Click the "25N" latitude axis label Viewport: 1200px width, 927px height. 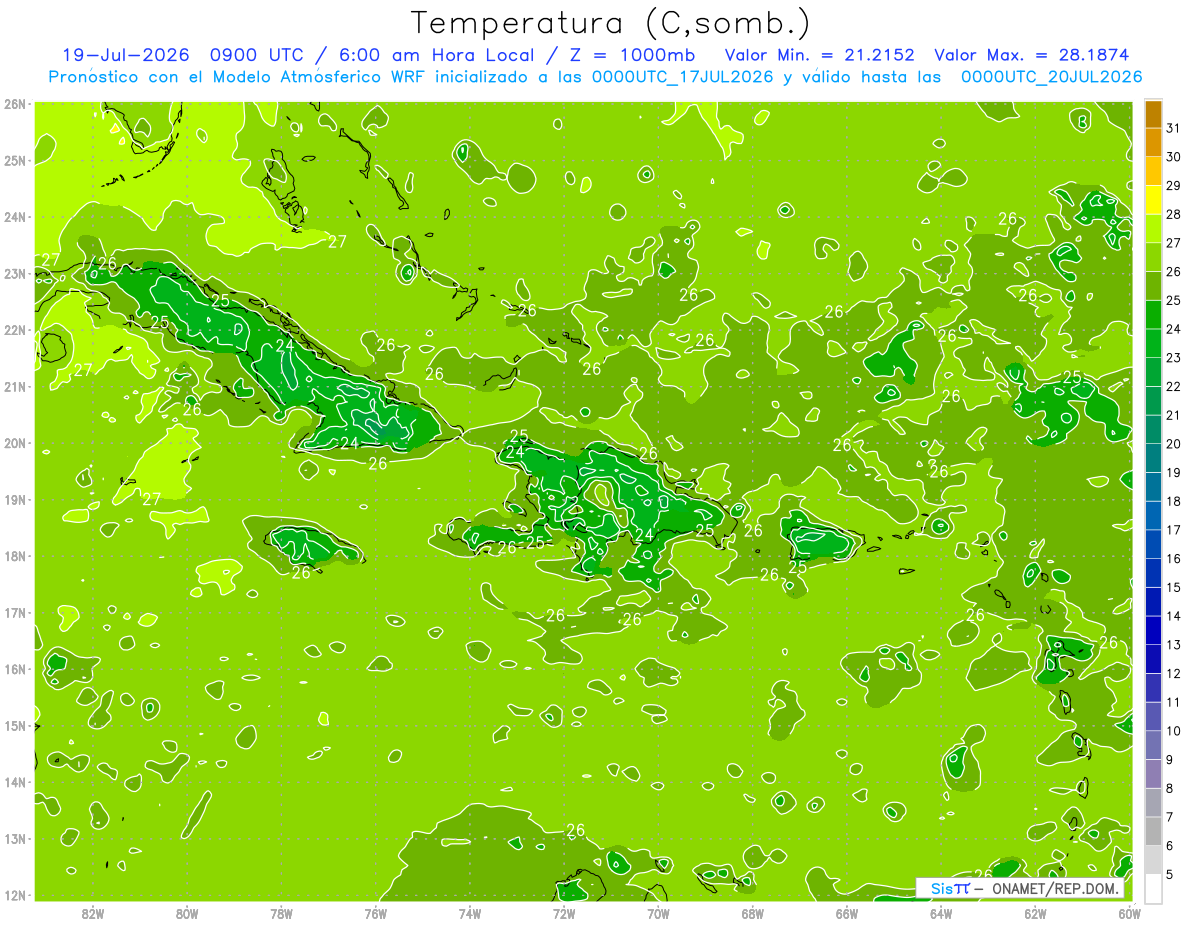tap(14, 161)
